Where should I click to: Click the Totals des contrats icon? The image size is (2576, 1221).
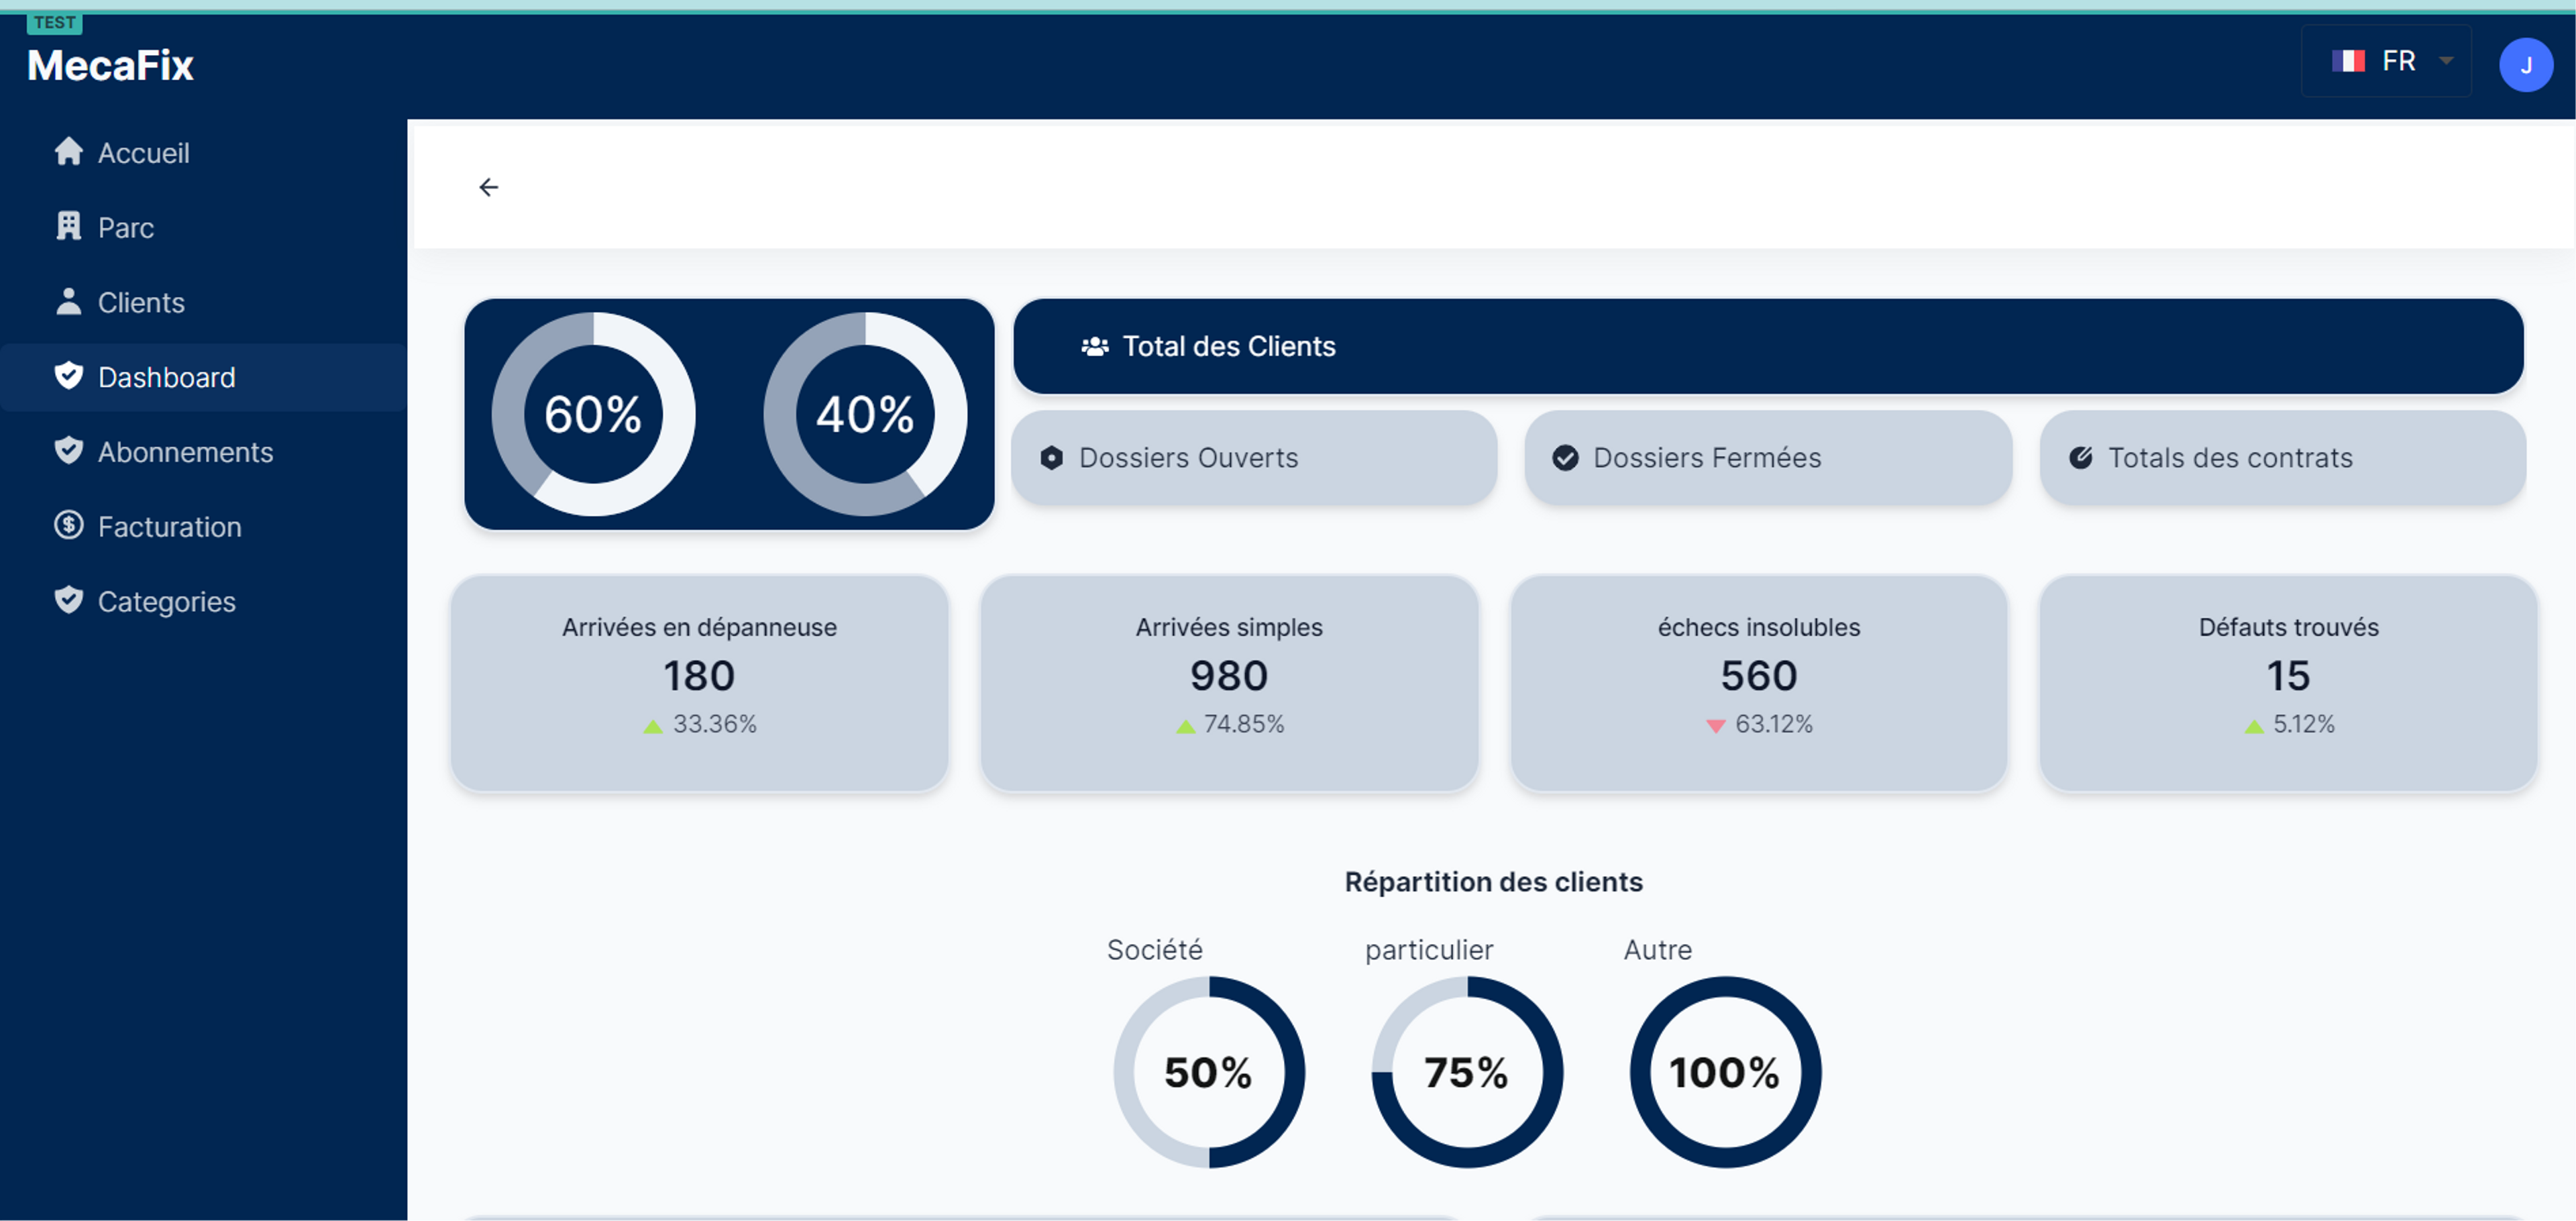2080,458
